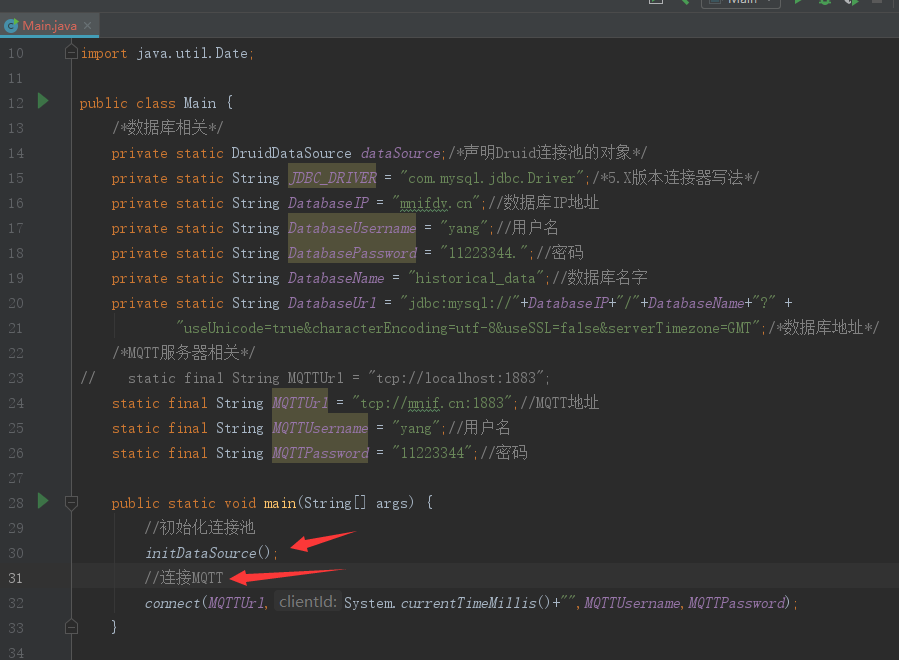Click the "com.mysql.jdbc.Driver" string
The height and width of the screenshot is (660, 899).
(492, 178)
